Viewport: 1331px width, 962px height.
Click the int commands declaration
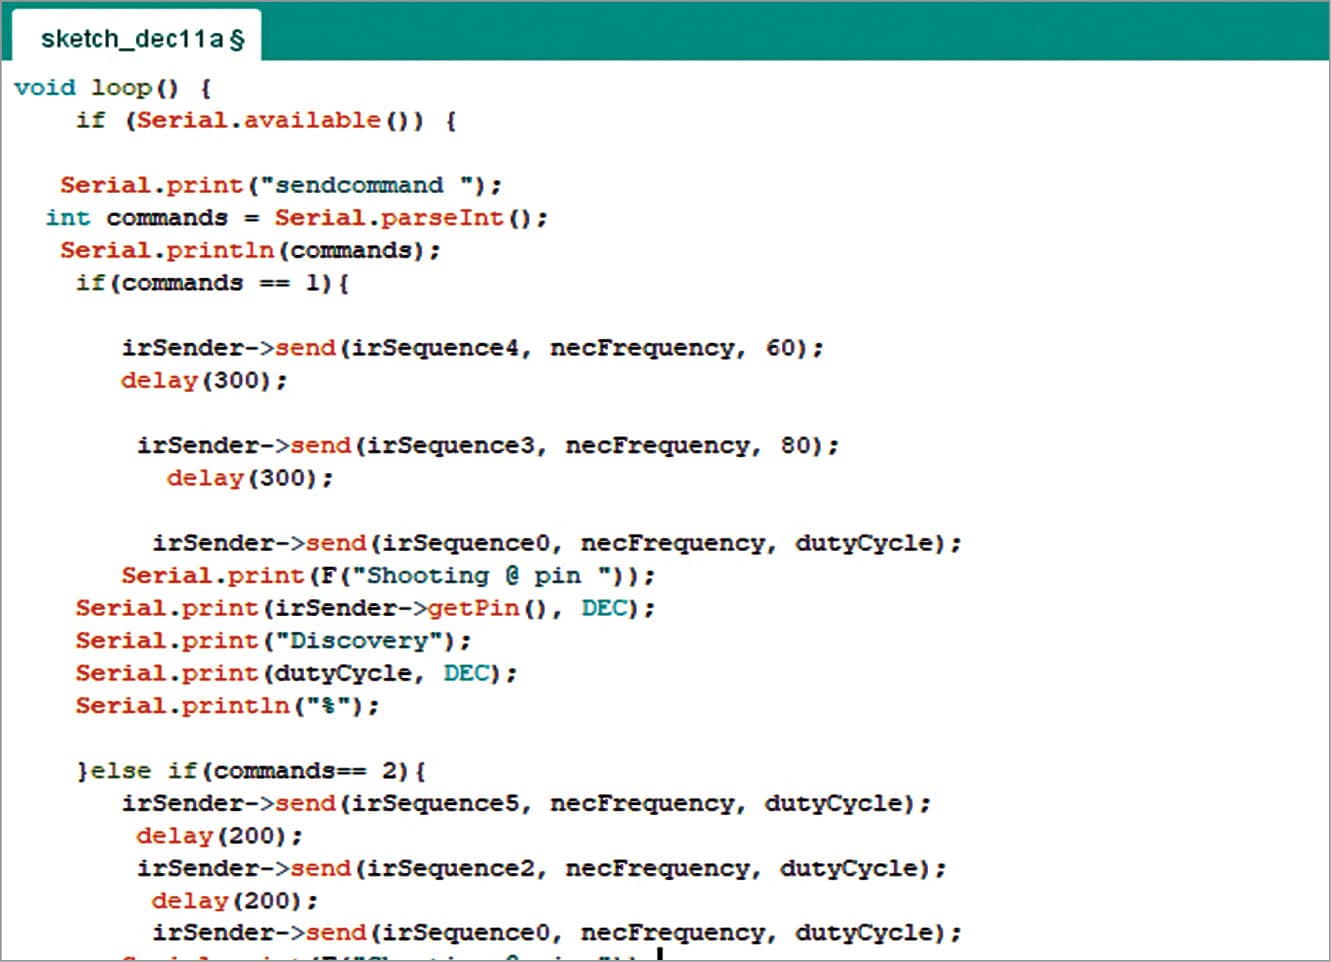point(137,218)
